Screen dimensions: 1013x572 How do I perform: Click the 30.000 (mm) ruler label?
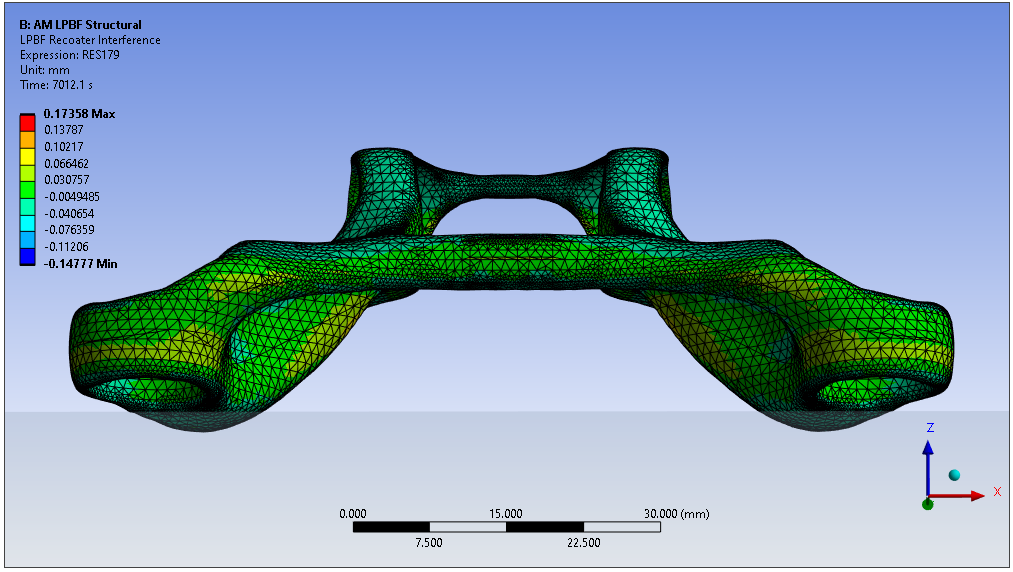coord(676,514)
